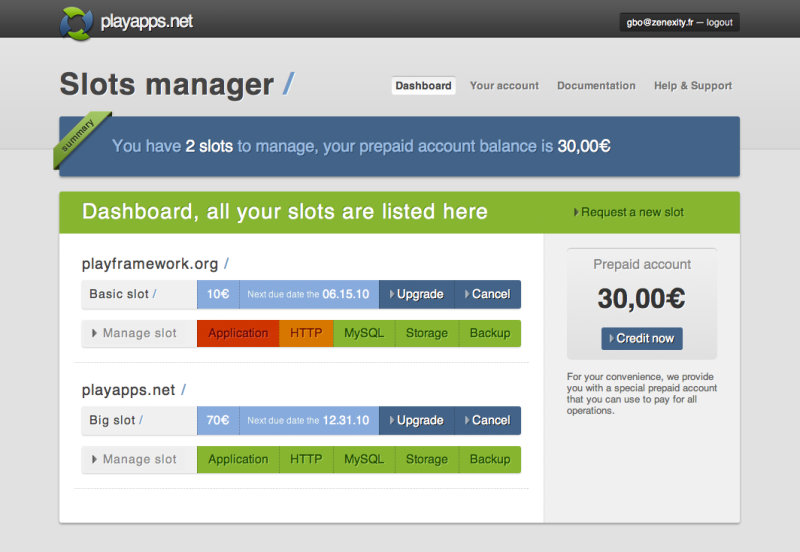Click the green summary ribbon badge

point(79,139)
